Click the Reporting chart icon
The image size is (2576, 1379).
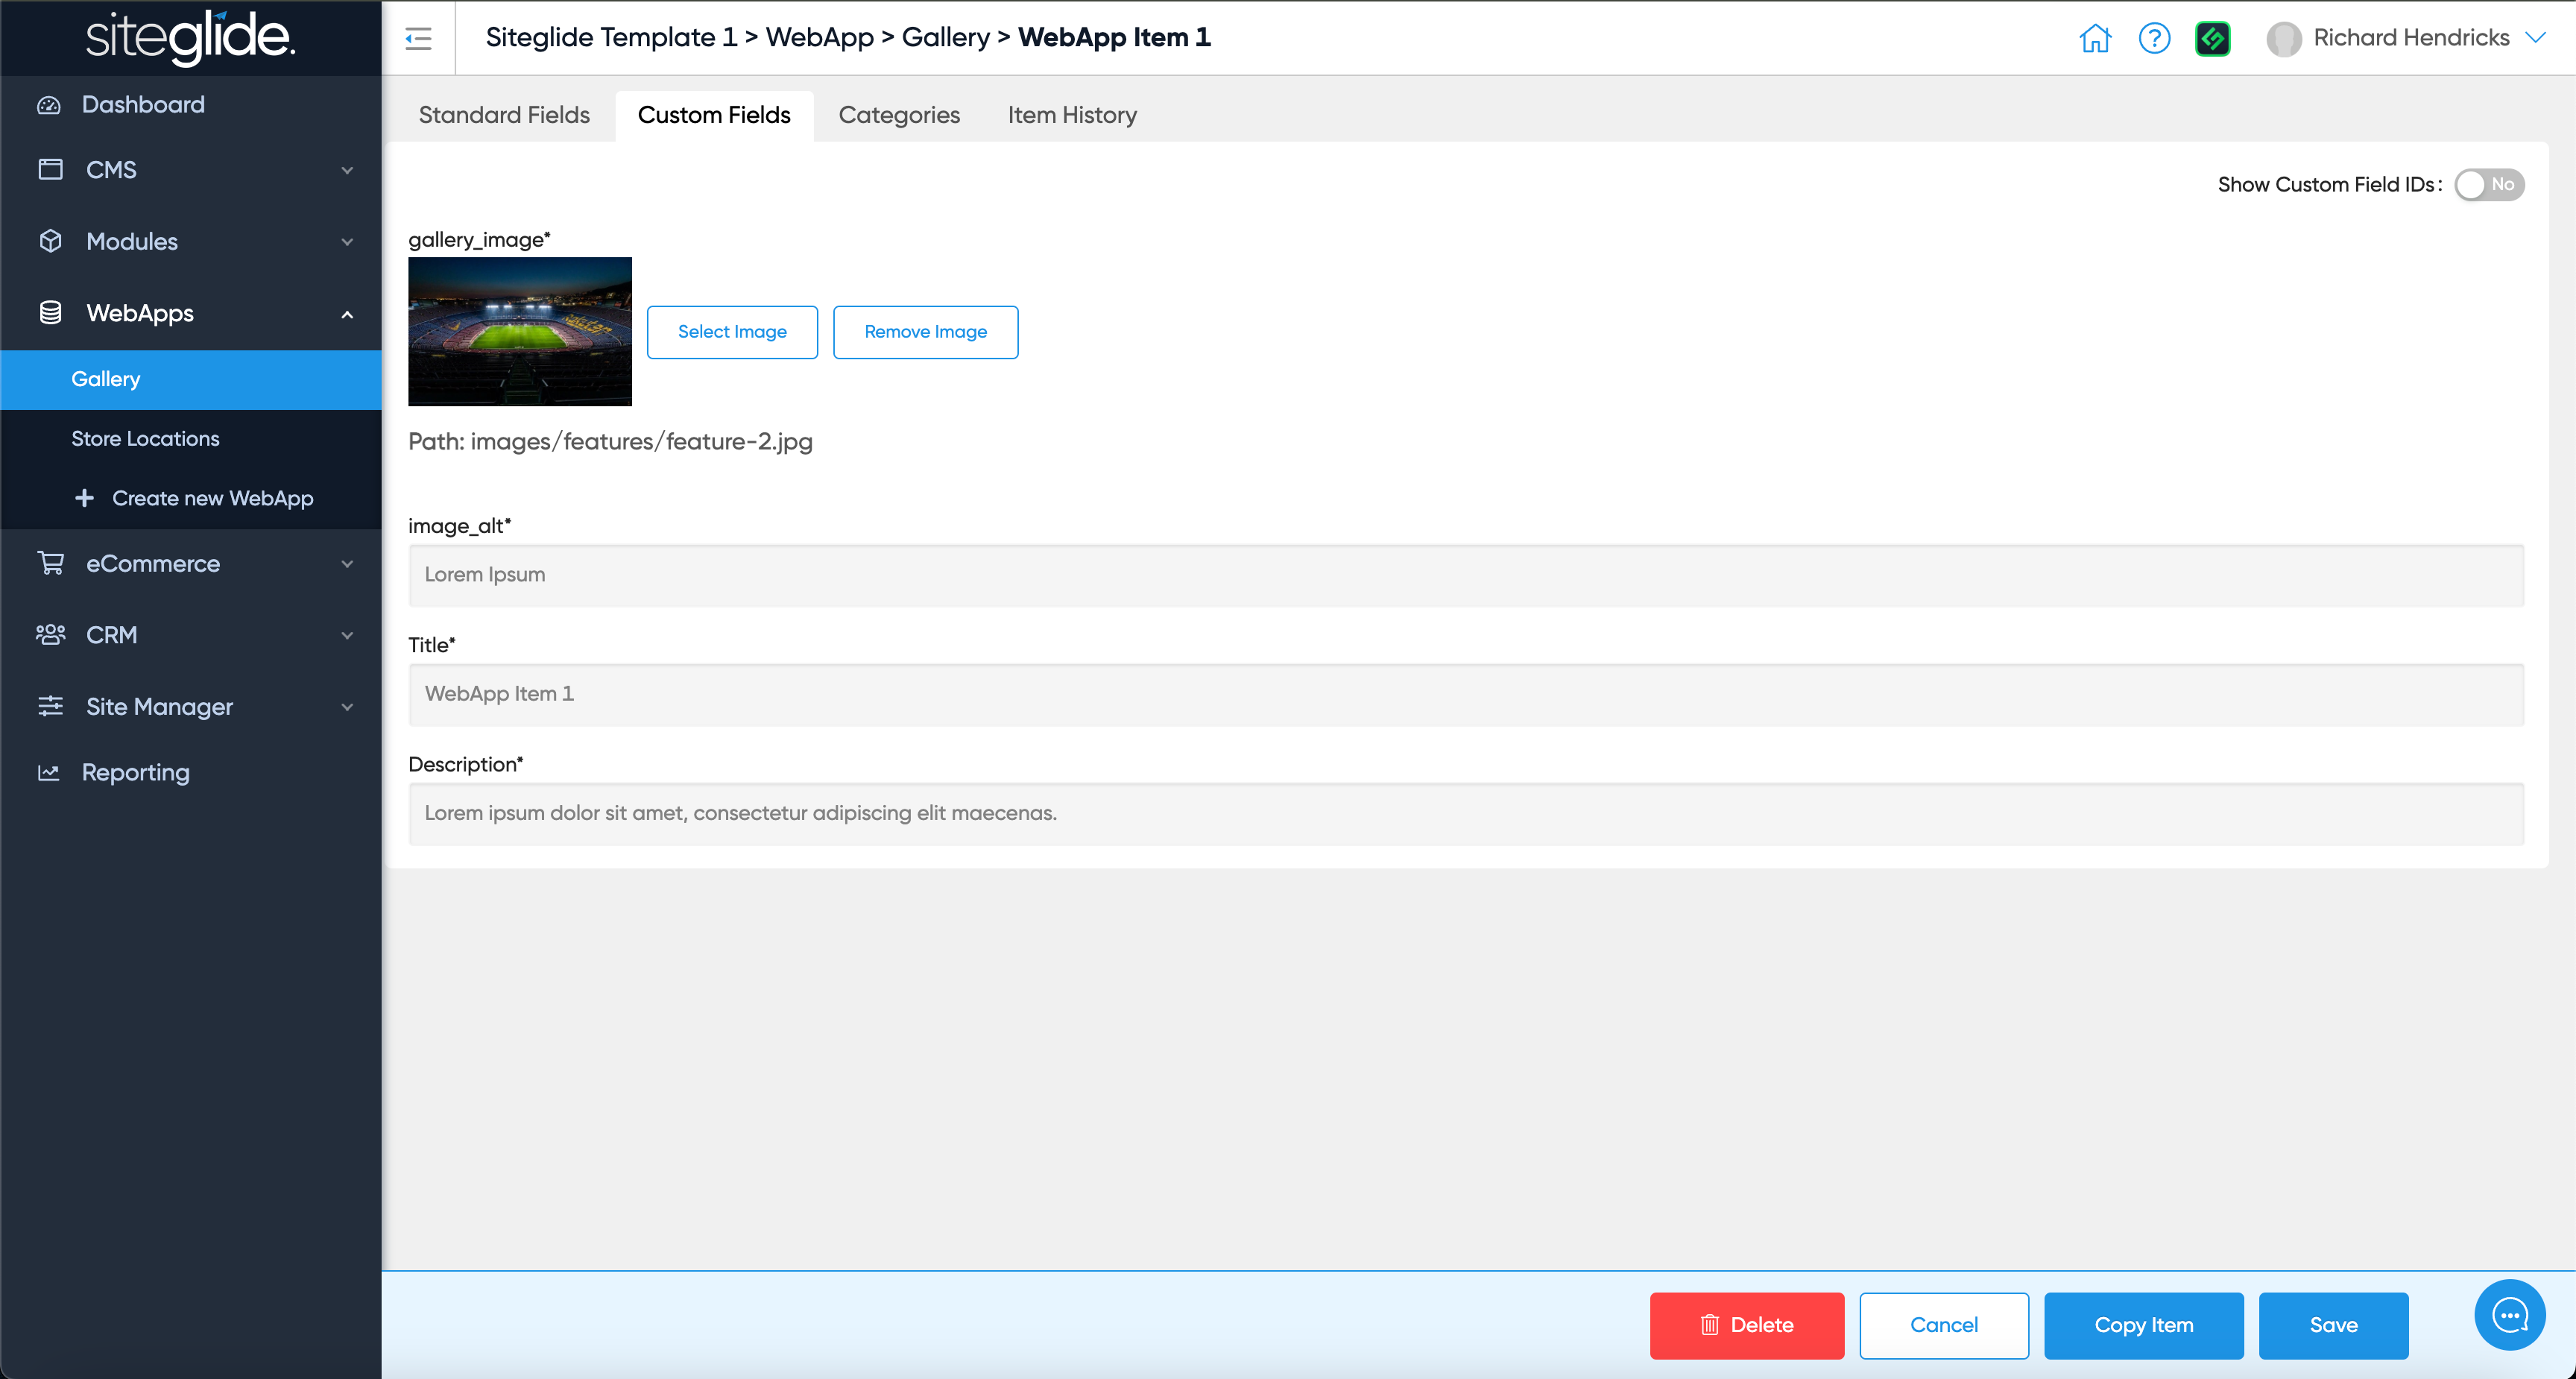(x=49, y=772)
